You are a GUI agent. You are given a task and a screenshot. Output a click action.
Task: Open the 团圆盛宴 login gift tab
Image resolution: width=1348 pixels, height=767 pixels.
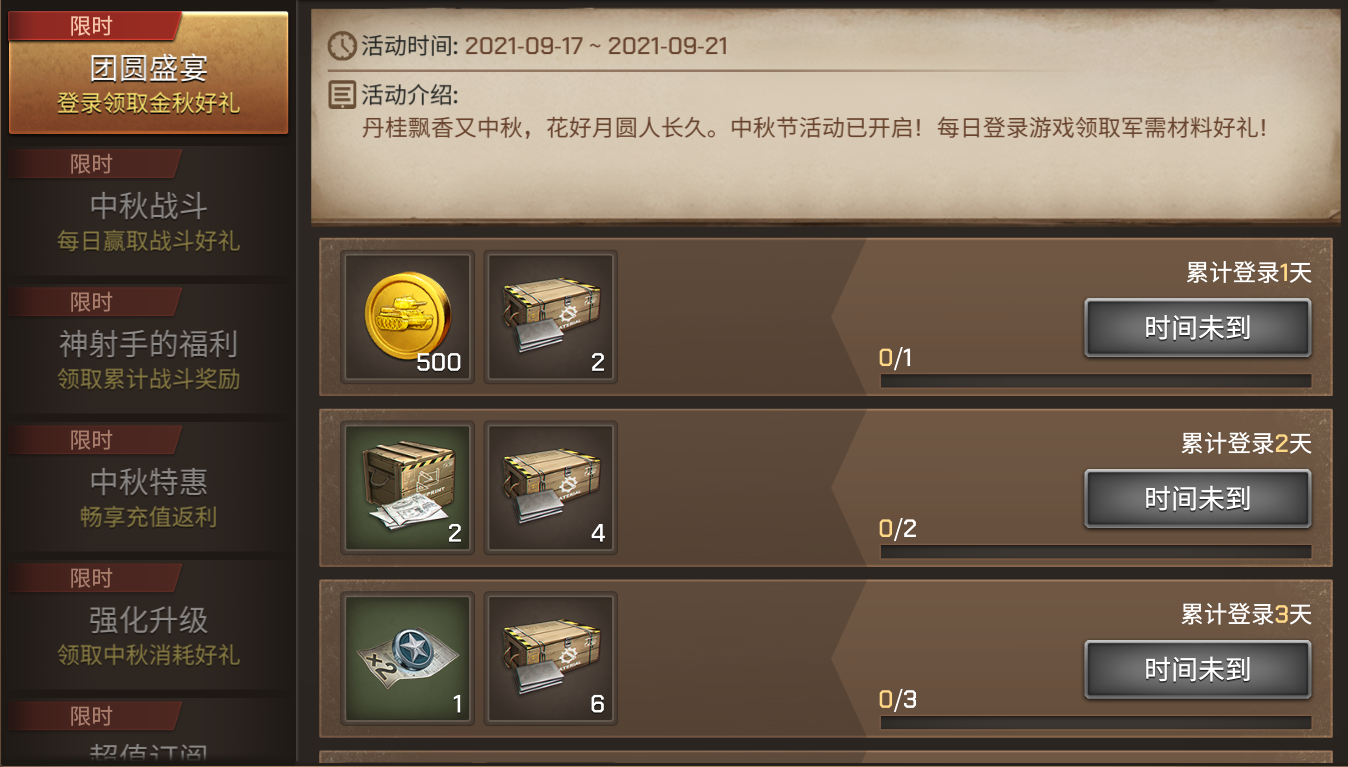tap(148, 72)
